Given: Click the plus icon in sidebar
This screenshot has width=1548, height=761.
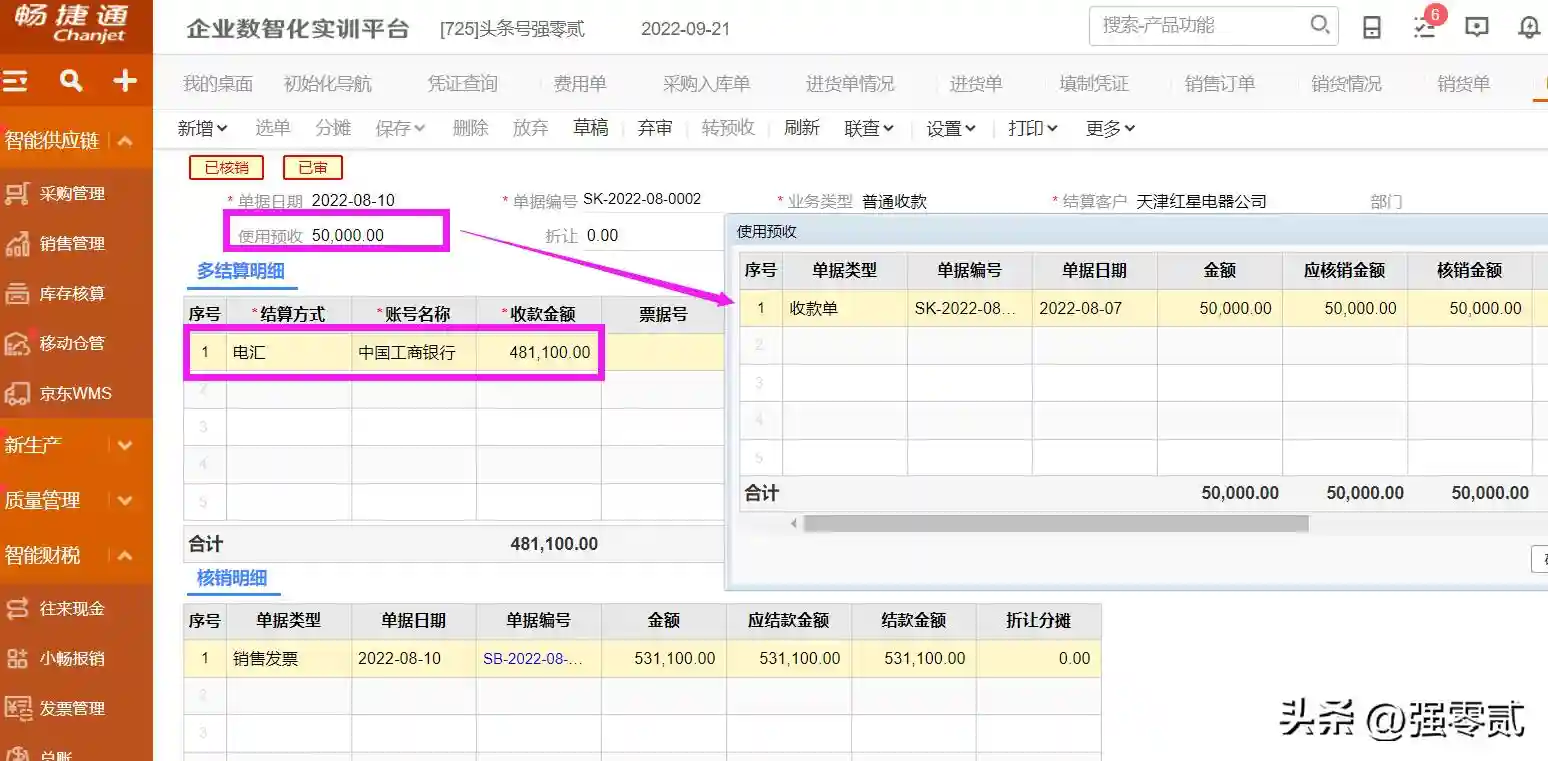Looking at the screenshot, I should pos(125,81).
